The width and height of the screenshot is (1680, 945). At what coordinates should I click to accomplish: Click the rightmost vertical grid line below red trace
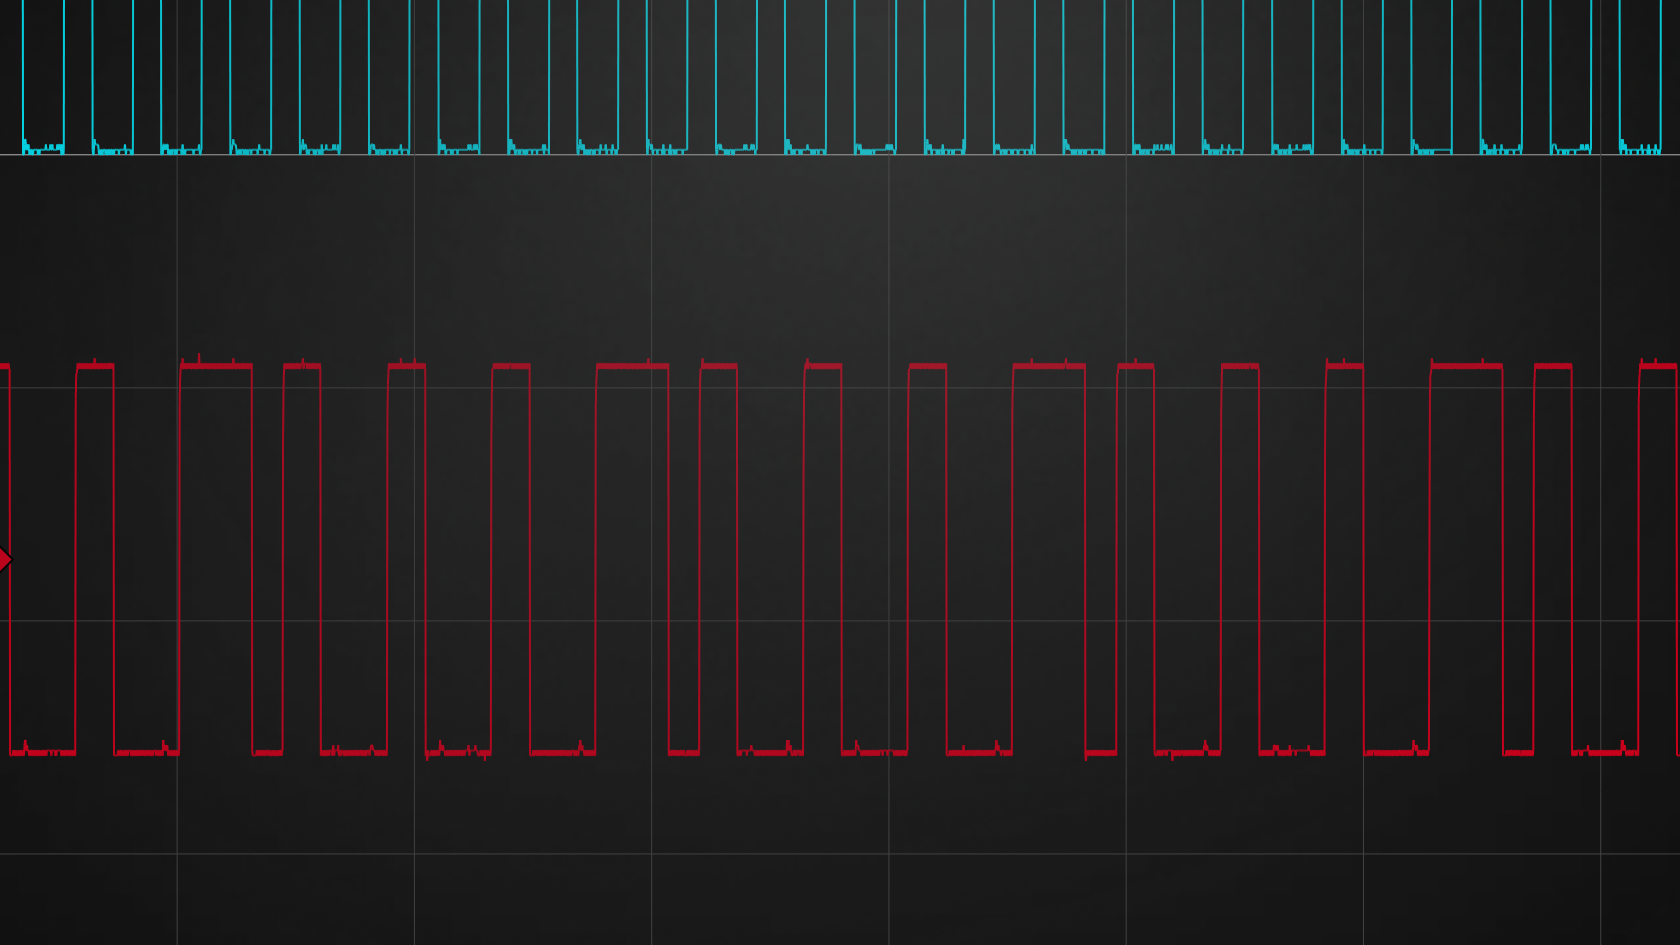click(x=1600, y=900)
